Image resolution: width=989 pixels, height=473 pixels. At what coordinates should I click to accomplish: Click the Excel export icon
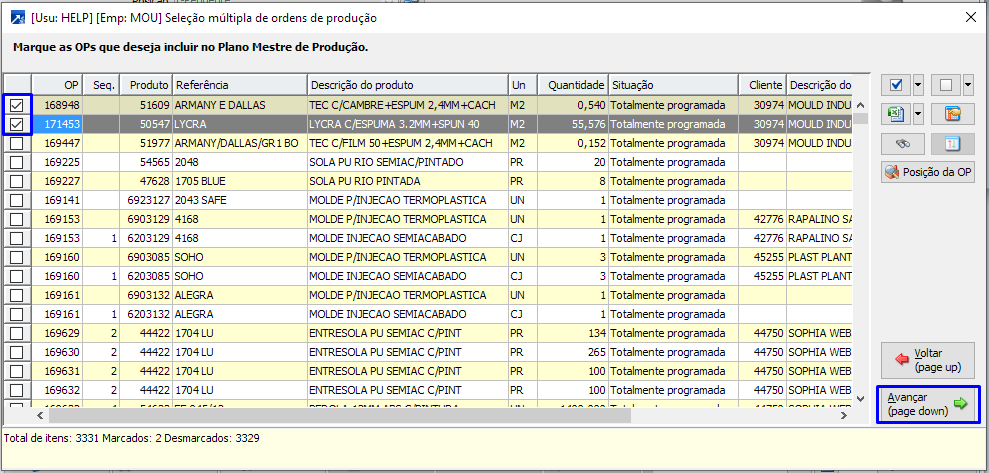pos(895,114)
